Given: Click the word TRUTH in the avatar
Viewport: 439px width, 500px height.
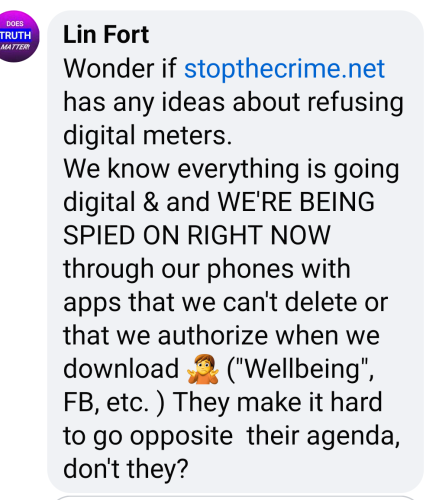Looking at the screenshot, I should point(15,35).
